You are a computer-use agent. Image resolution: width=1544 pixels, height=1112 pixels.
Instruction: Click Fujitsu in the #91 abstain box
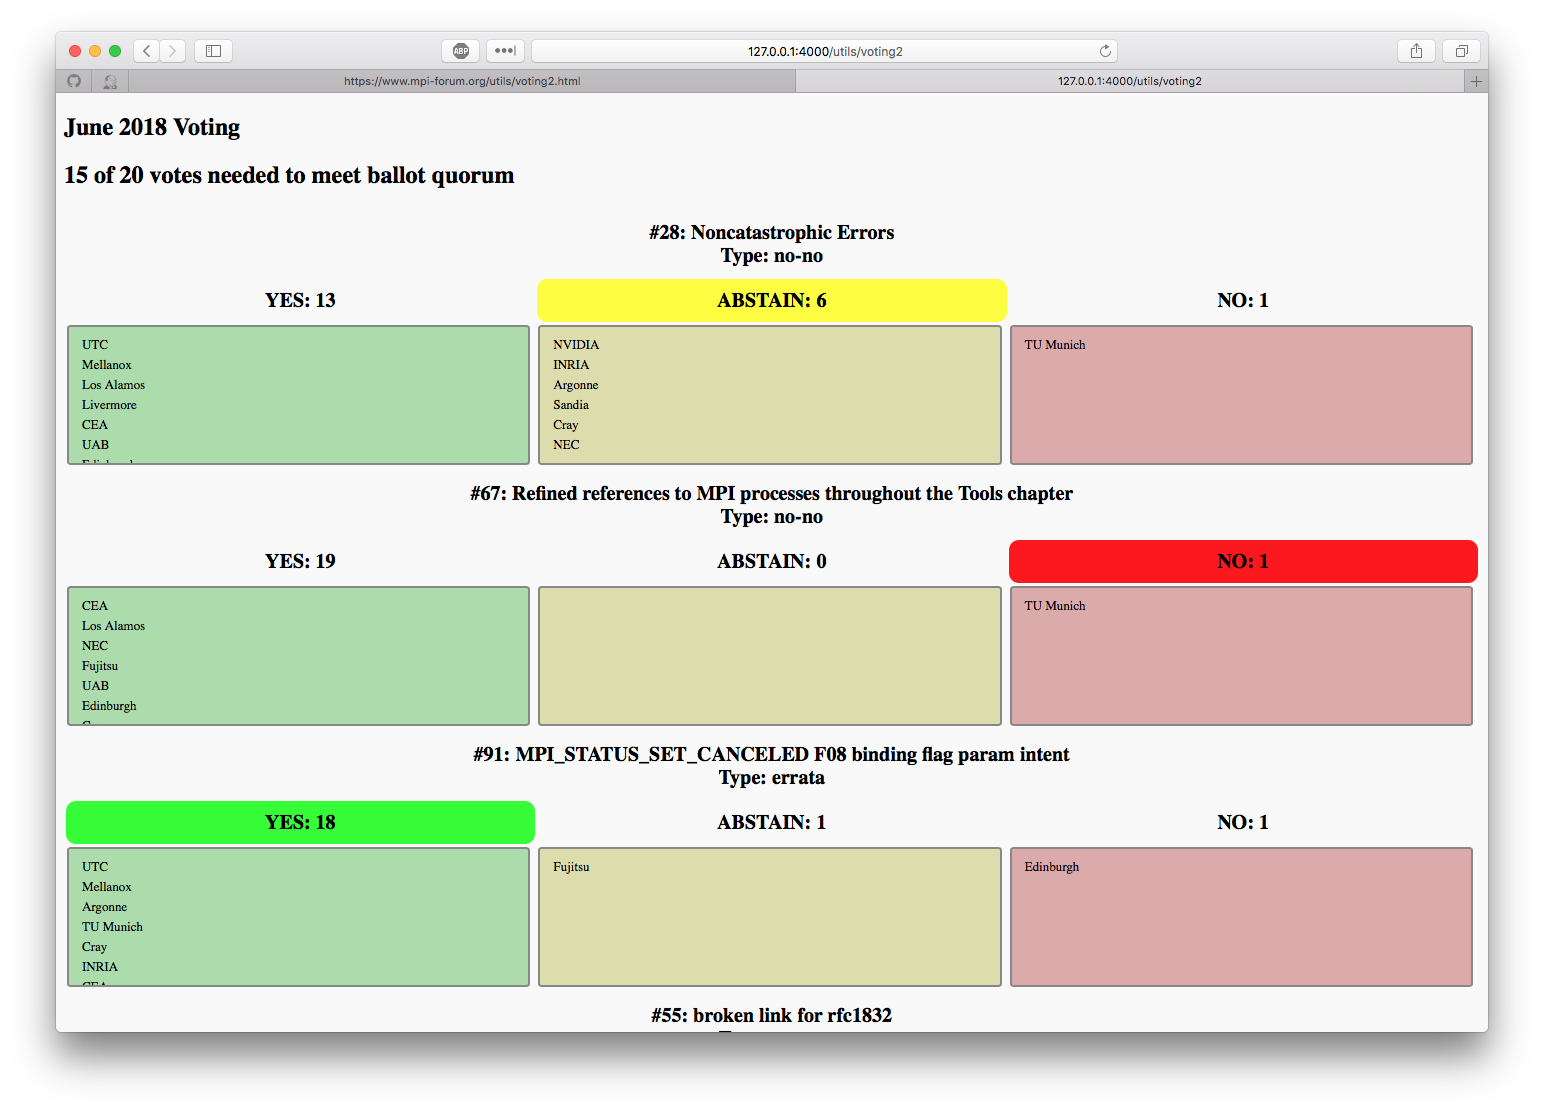click(x=571, y=867)
